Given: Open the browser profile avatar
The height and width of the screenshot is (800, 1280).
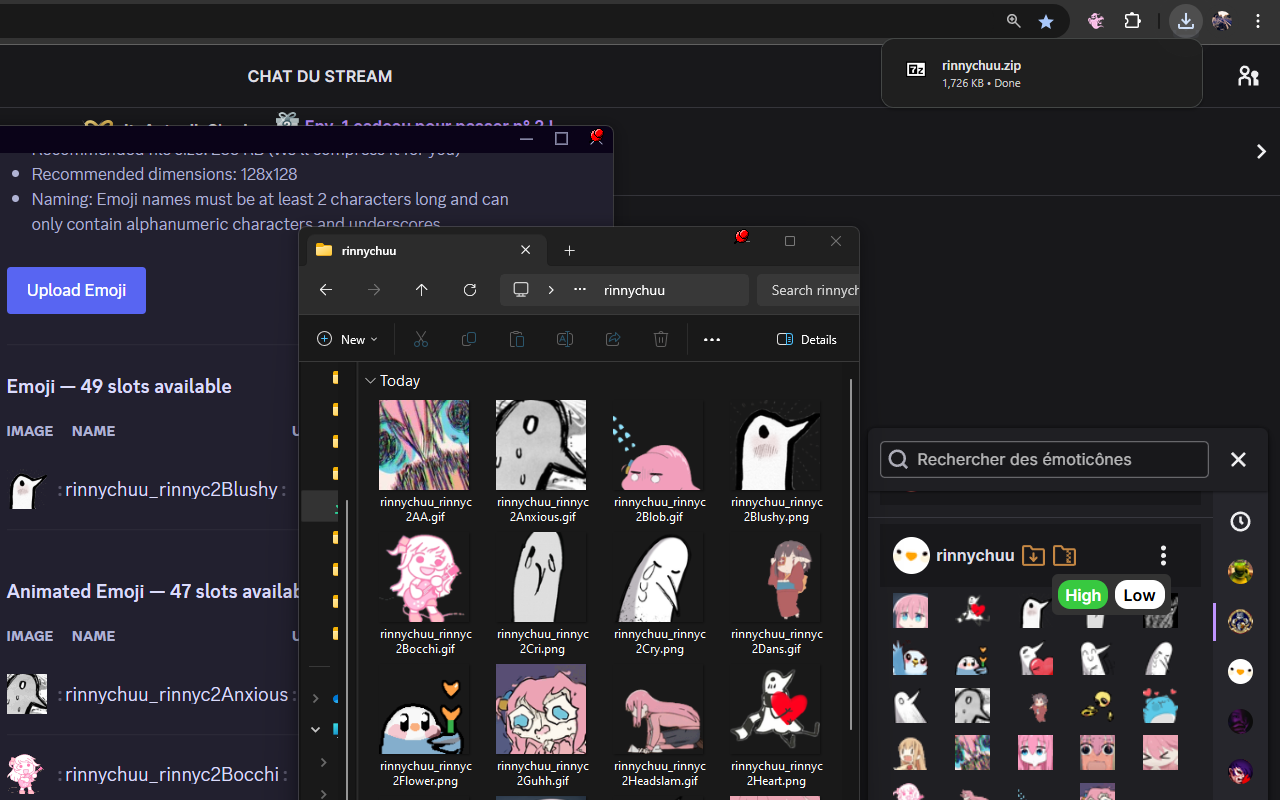Looking at the screenshot, I should pos(1222,21).
